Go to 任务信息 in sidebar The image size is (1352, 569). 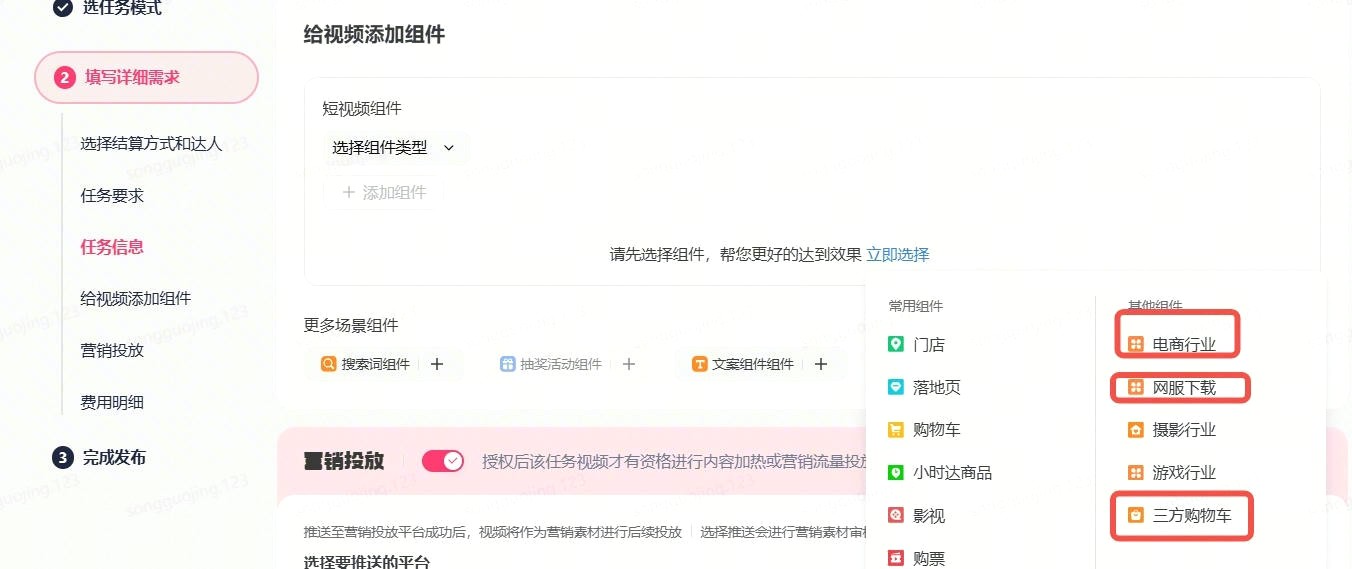pyautogui.click(x=112, y=247)
